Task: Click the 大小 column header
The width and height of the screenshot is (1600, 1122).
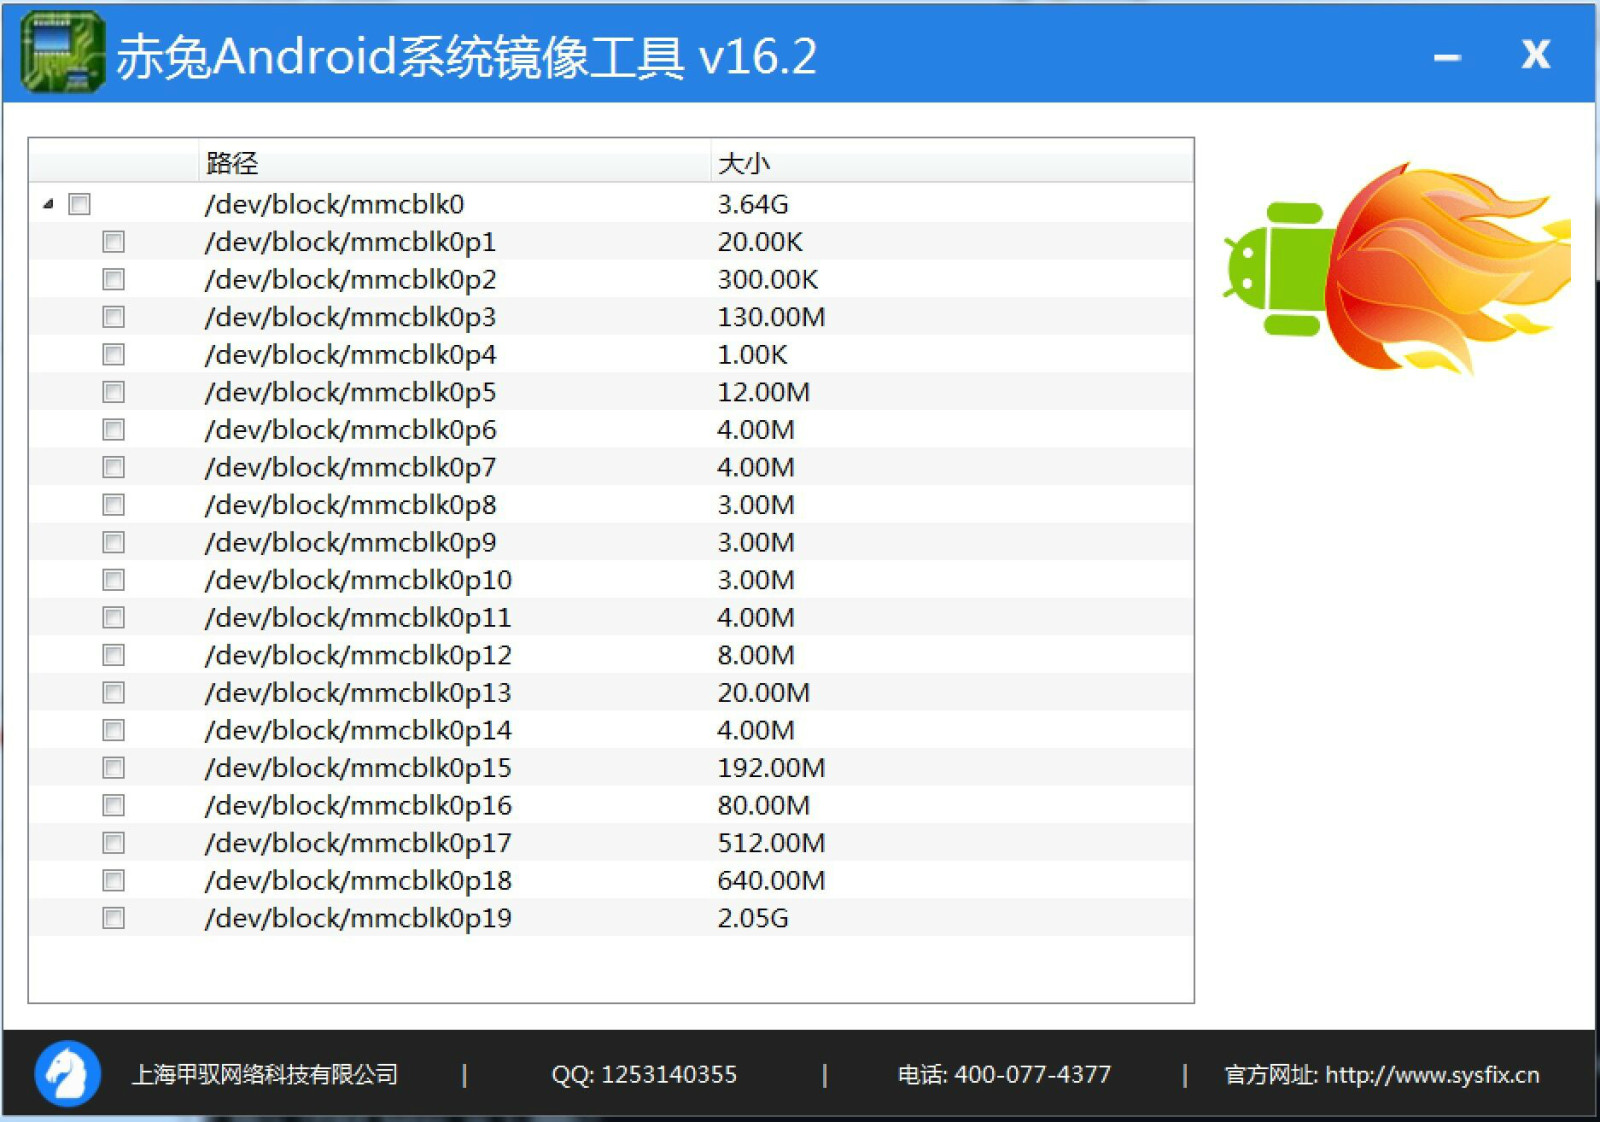Action: pyautogui.click(x=951, y=162)
